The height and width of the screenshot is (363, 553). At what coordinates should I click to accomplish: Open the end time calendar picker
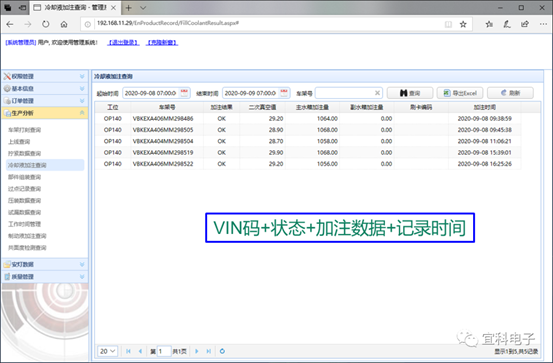pyautogui.click(x=284, y=93)
